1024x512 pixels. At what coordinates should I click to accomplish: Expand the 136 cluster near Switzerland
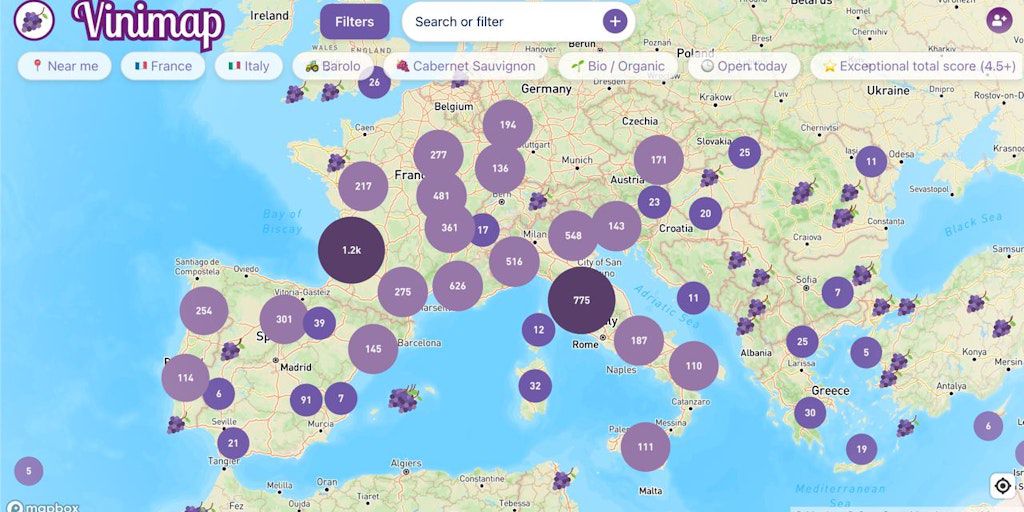coord(500,168)
